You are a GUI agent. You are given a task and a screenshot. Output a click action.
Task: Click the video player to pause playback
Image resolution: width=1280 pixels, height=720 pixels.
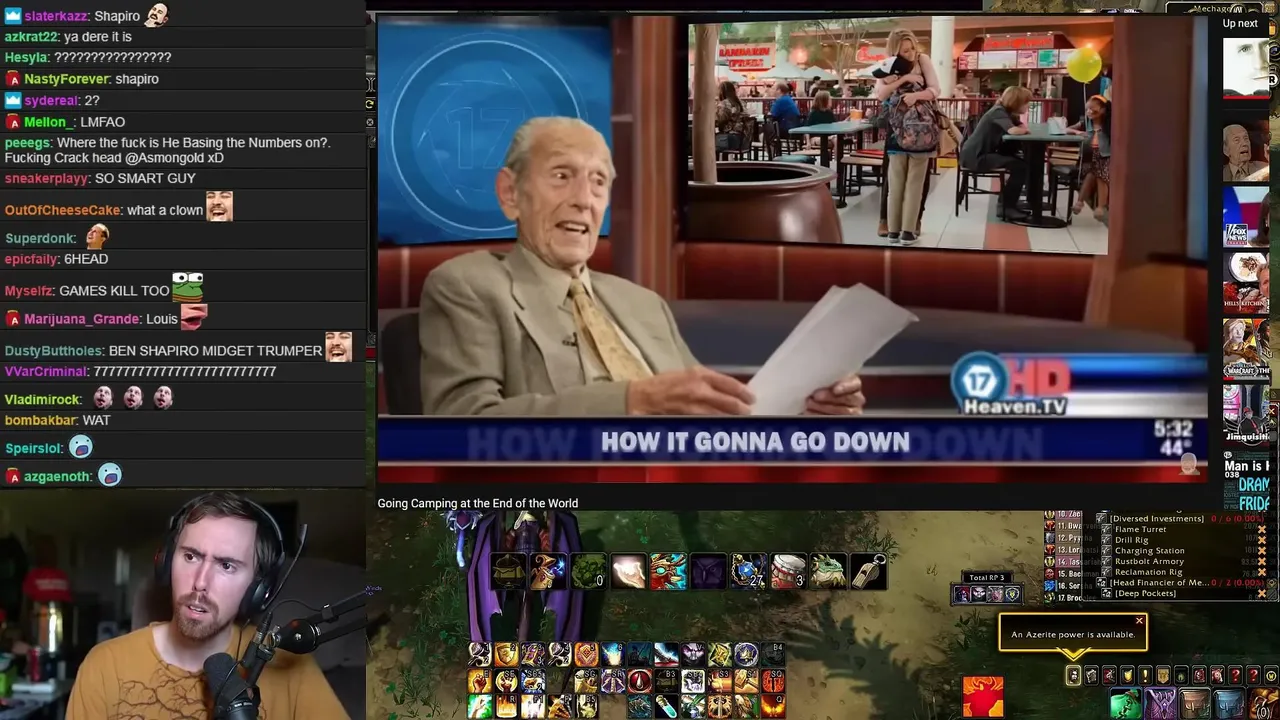792,248
